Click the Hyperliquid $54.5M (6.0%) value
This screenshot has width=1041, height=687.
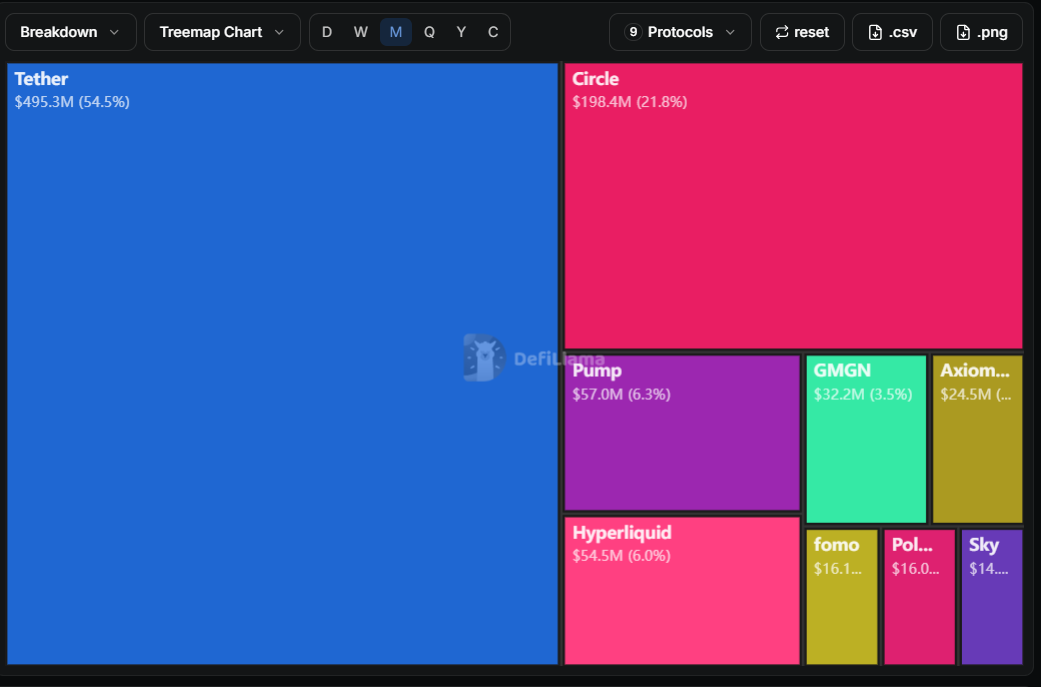[x=621, y=556]
